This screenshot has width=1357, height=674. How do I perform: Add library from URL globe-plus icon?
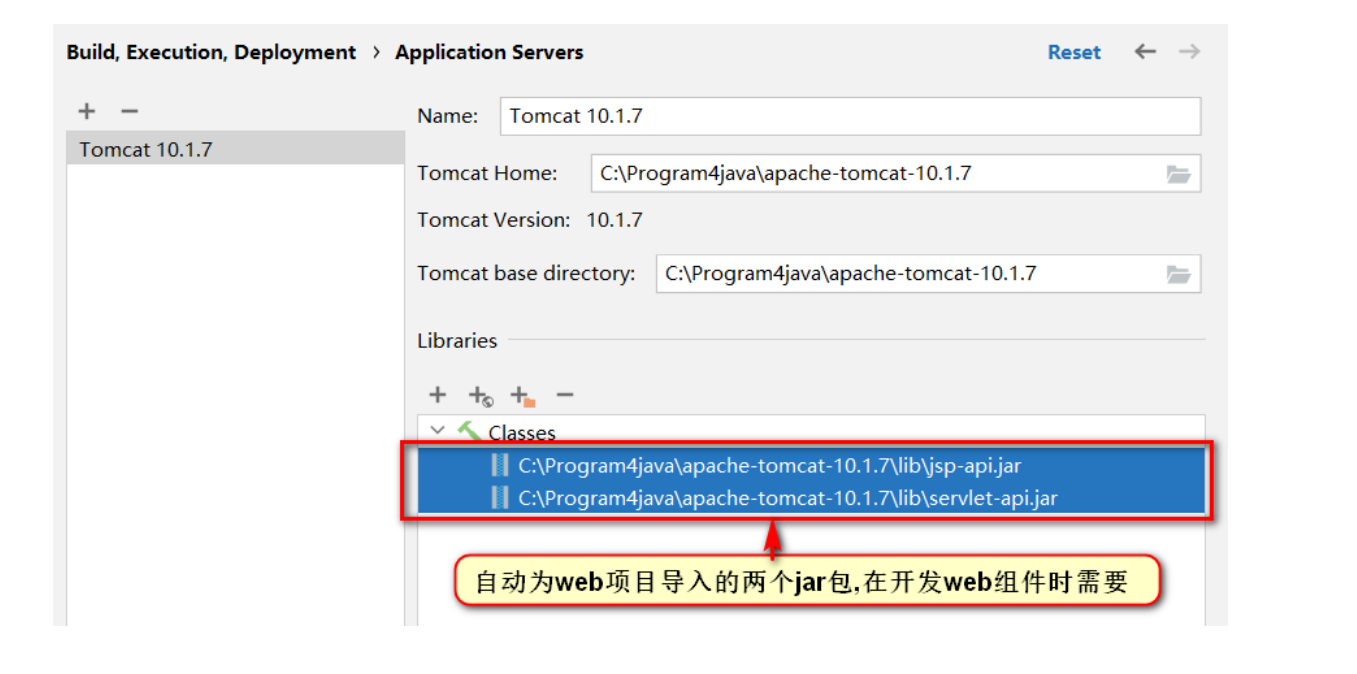point(480,395)
